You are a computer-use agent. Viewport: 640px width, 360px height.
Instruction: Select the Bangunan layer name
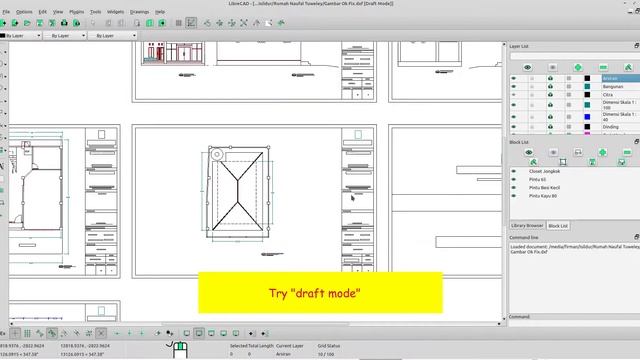(x=613, y=87)
